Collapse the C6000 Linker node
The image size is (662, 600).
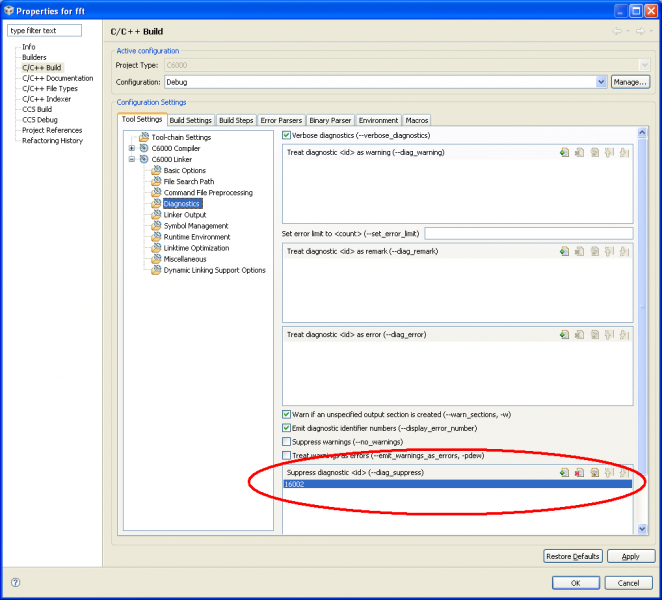click(132, 159)
